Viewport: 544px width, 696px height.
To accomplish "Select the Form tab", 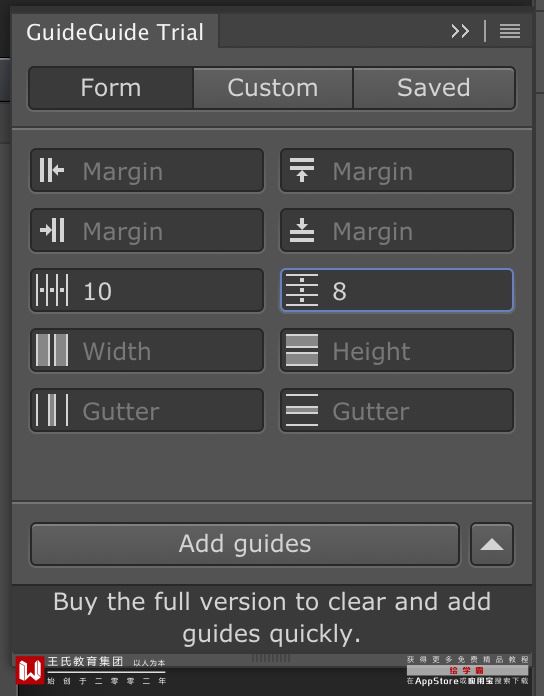I will (x=111, y=88).
